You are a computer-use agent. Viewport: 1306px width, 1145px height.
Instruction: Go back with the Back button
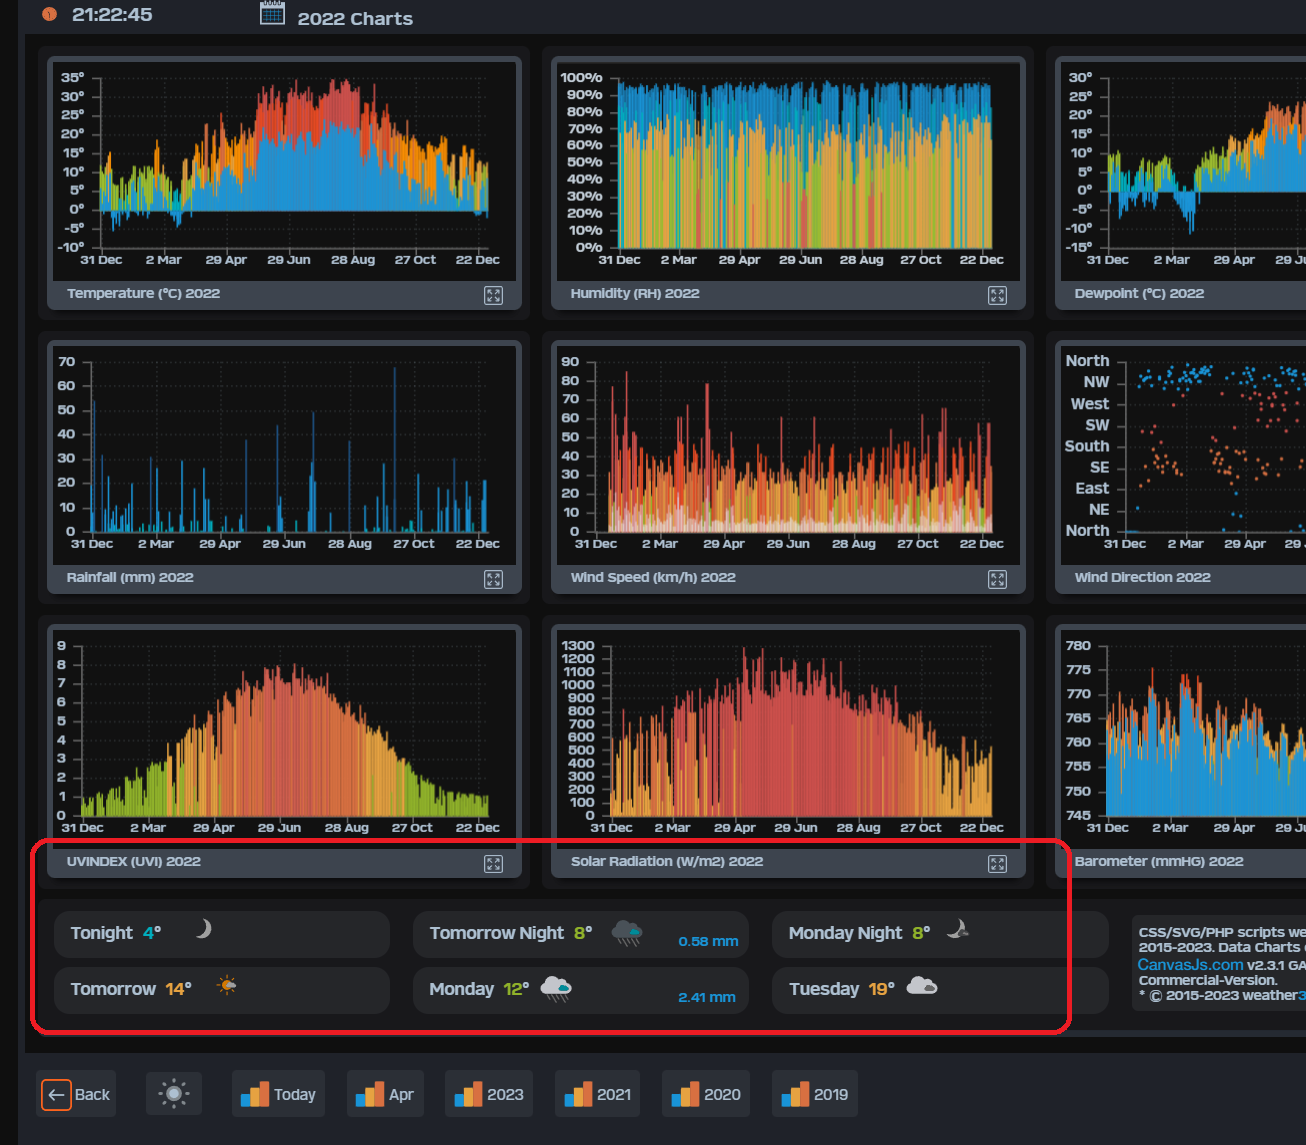pyautogui.click(x=77, y=1094)
